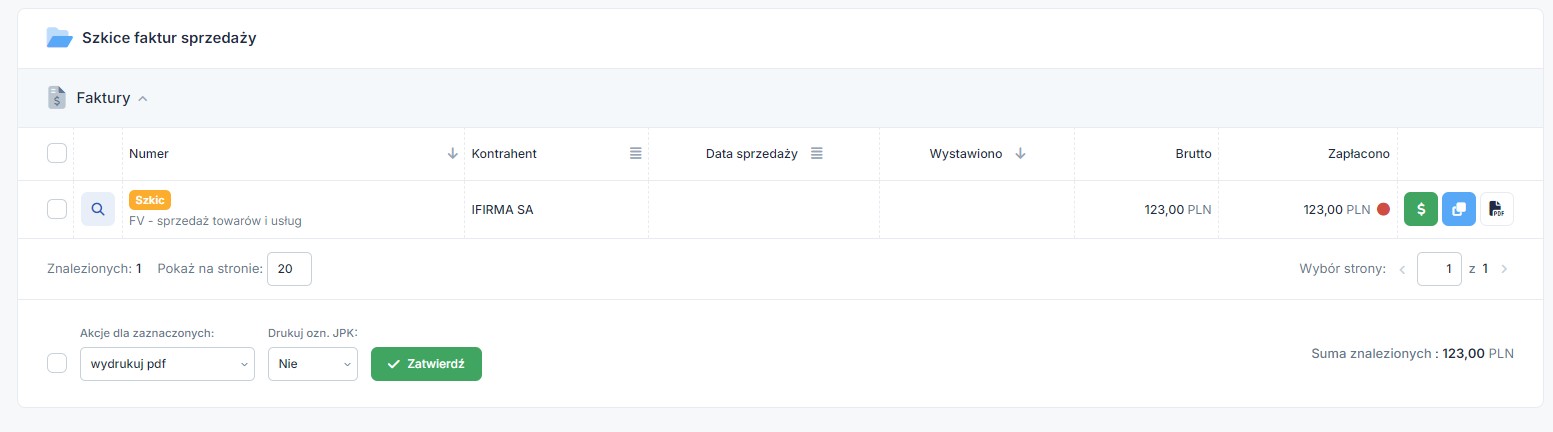Click the Zatwierdź button
The height and width of the screenshot is (432, 1553).
tap(426, 364)
